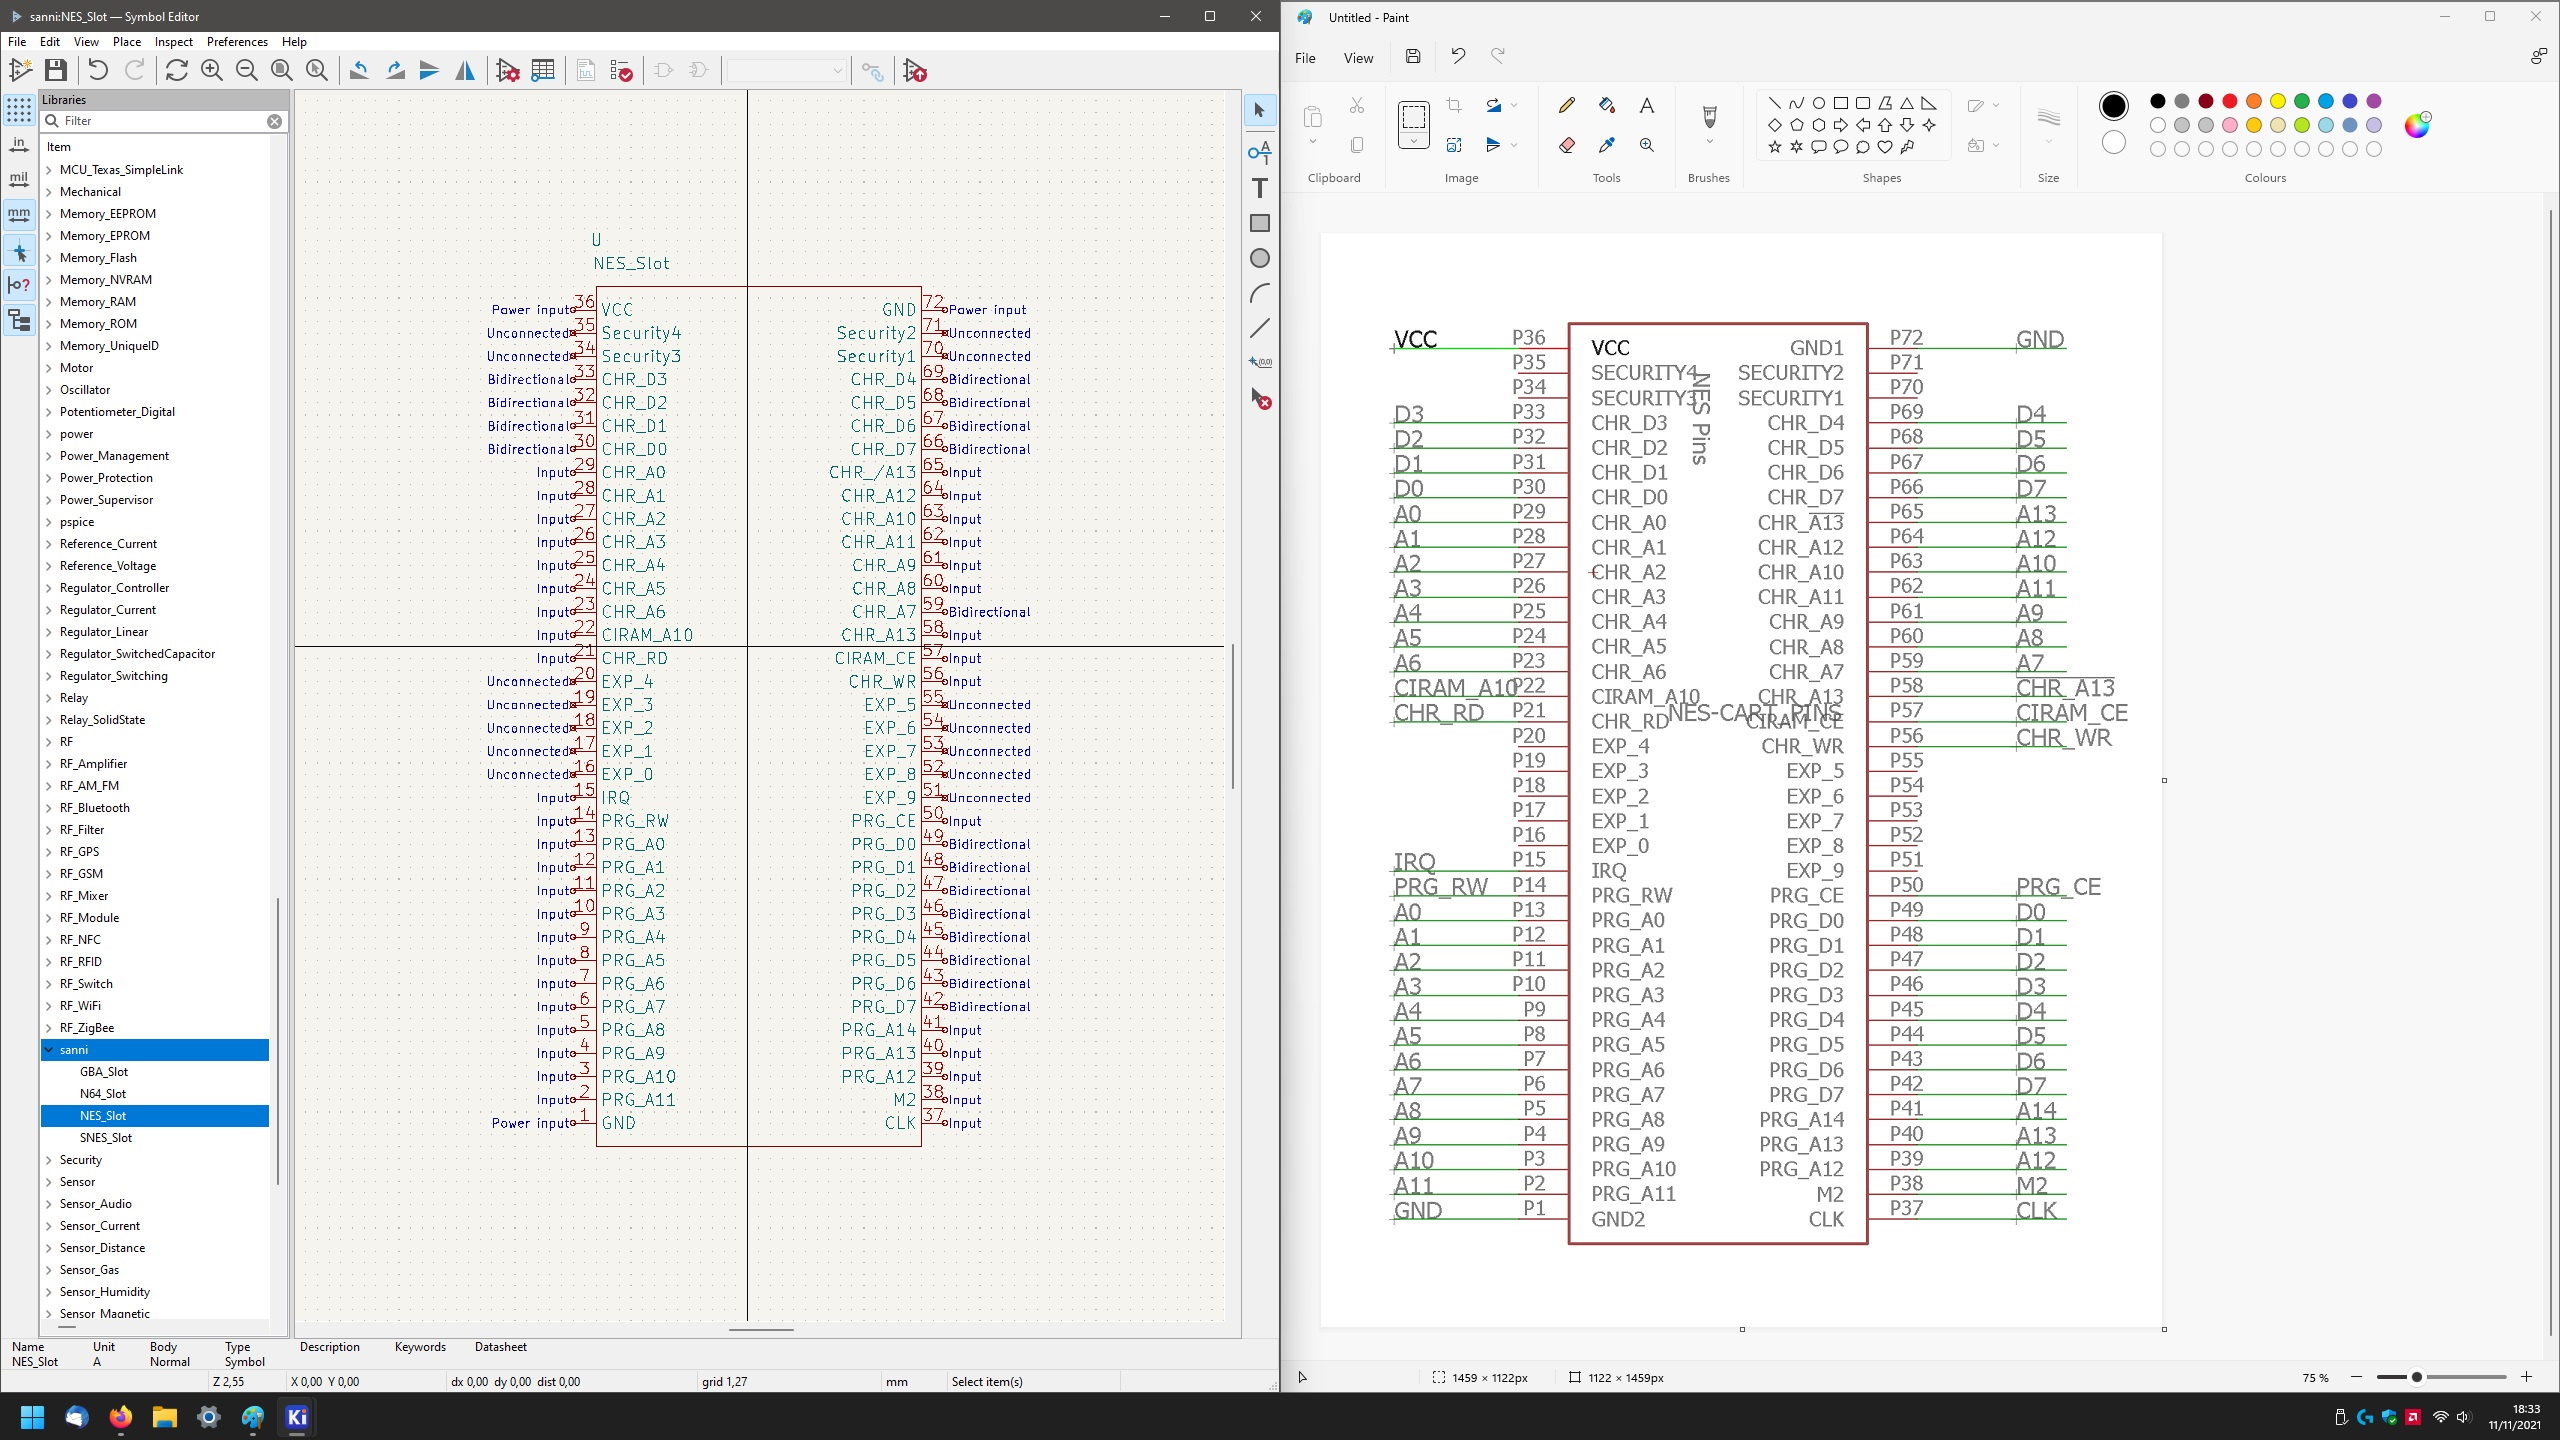This screenshot has width=2560, height=1440.
Task: Expand the Memory_Flash library
Action: [x=49, y=258]
